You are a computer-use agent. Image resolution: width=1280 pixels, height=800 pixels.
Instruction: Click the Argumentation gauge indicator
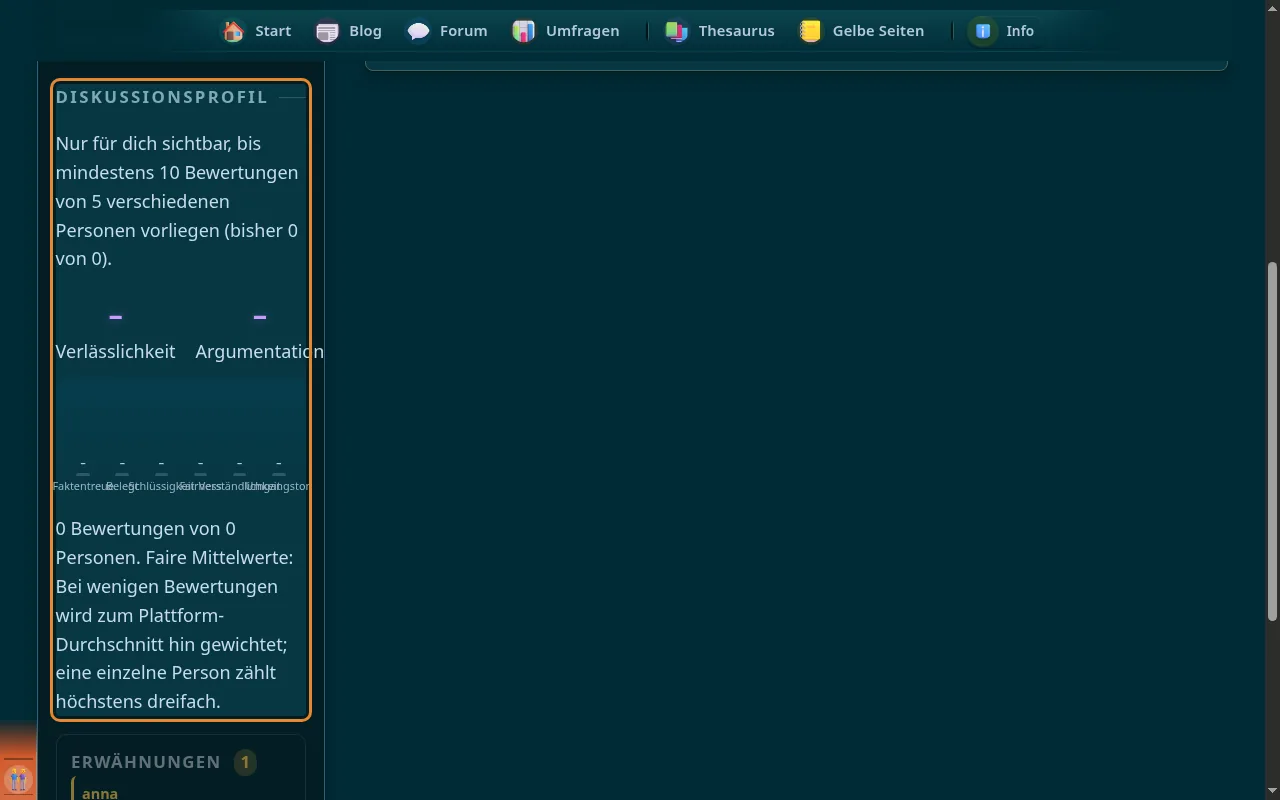[259, 317]
